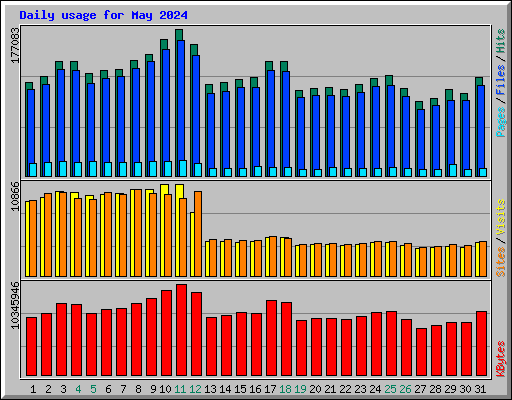Select the blue files bar for day 17
512x400 pixels.
click(271, 119)
